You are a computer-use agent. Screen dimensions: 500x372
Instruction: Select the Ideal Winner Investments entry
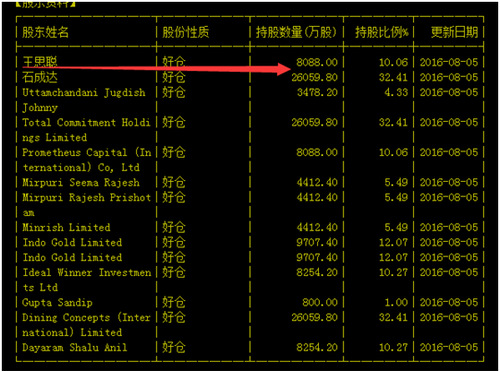click(x=87, y=280)
